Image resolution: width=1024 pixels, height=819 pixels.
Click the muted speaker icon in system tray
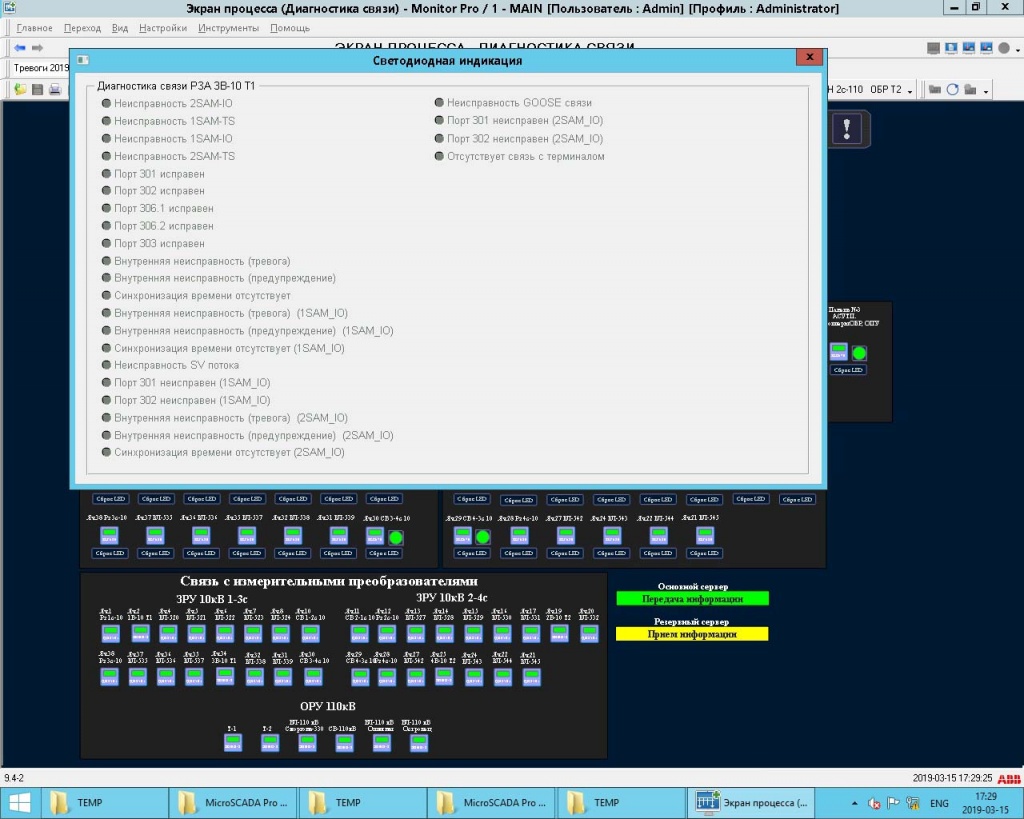(874, 803)
